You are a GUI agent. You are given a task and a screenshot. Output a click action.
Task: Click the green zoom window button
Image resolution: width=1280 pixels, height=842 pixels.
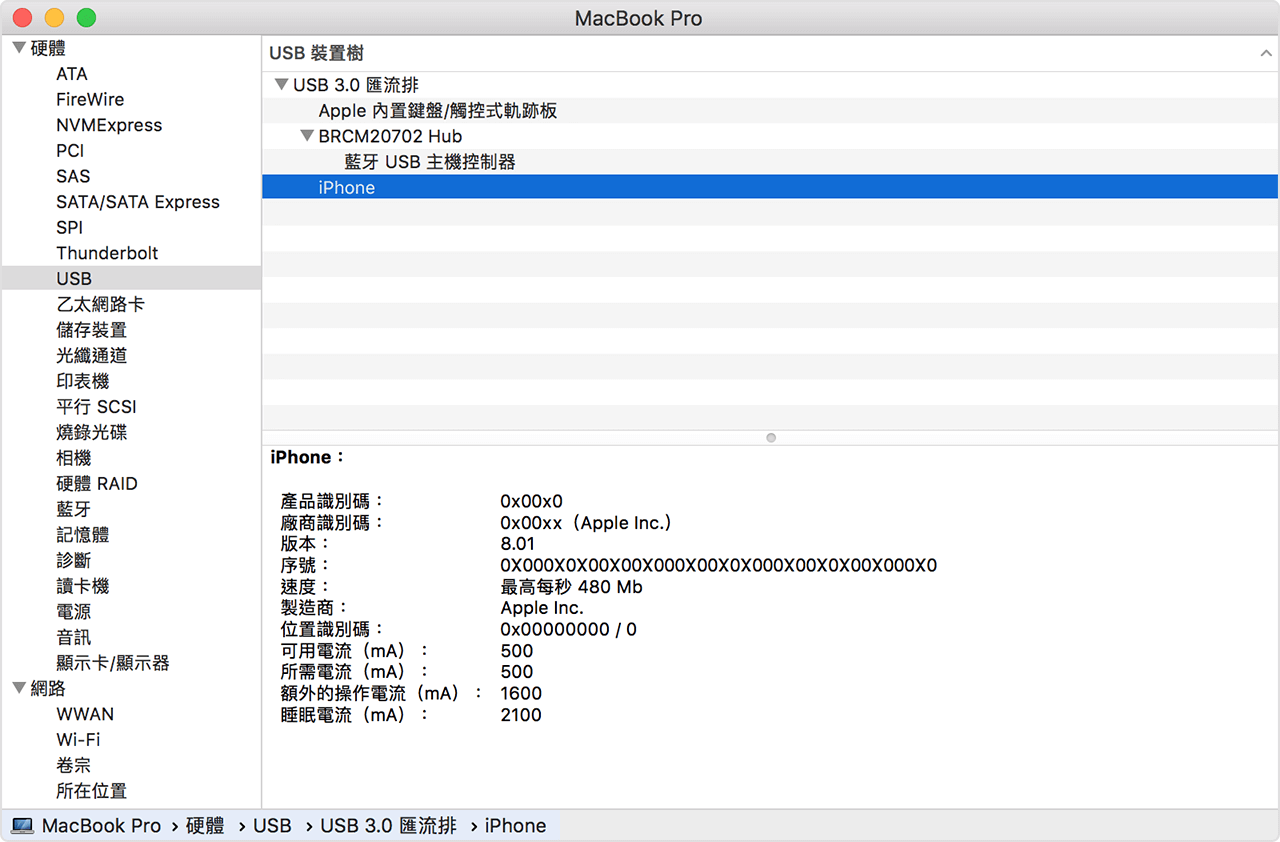point(86,17)
